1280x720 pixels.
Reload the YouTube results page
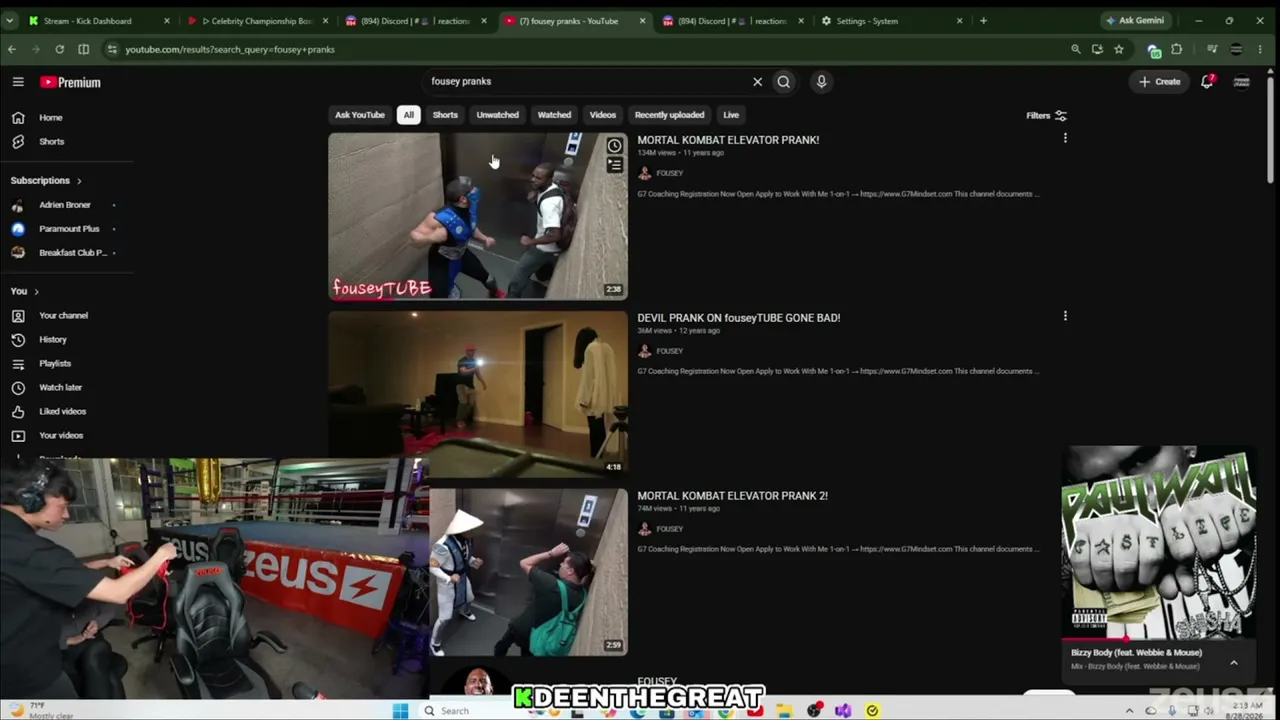(60, 49)
